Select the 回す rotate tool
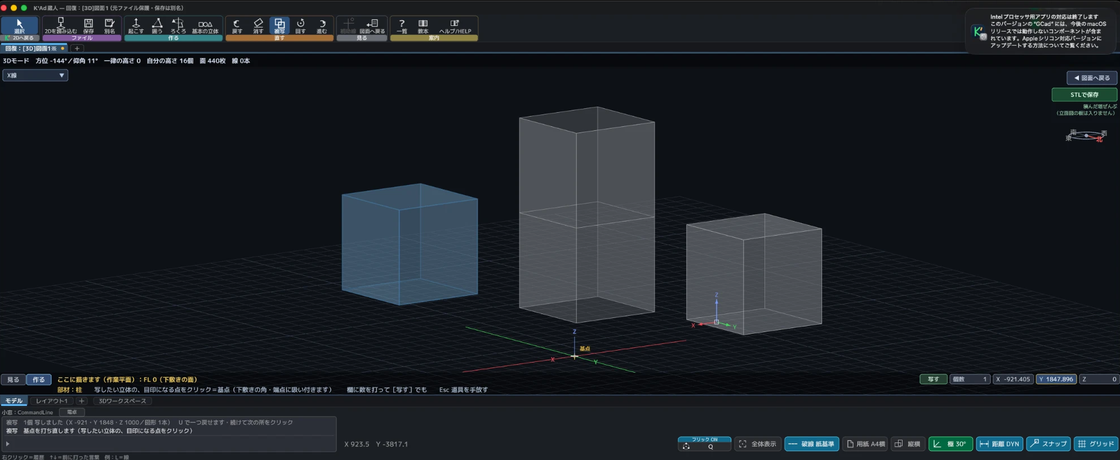 (x=301, y=26)
